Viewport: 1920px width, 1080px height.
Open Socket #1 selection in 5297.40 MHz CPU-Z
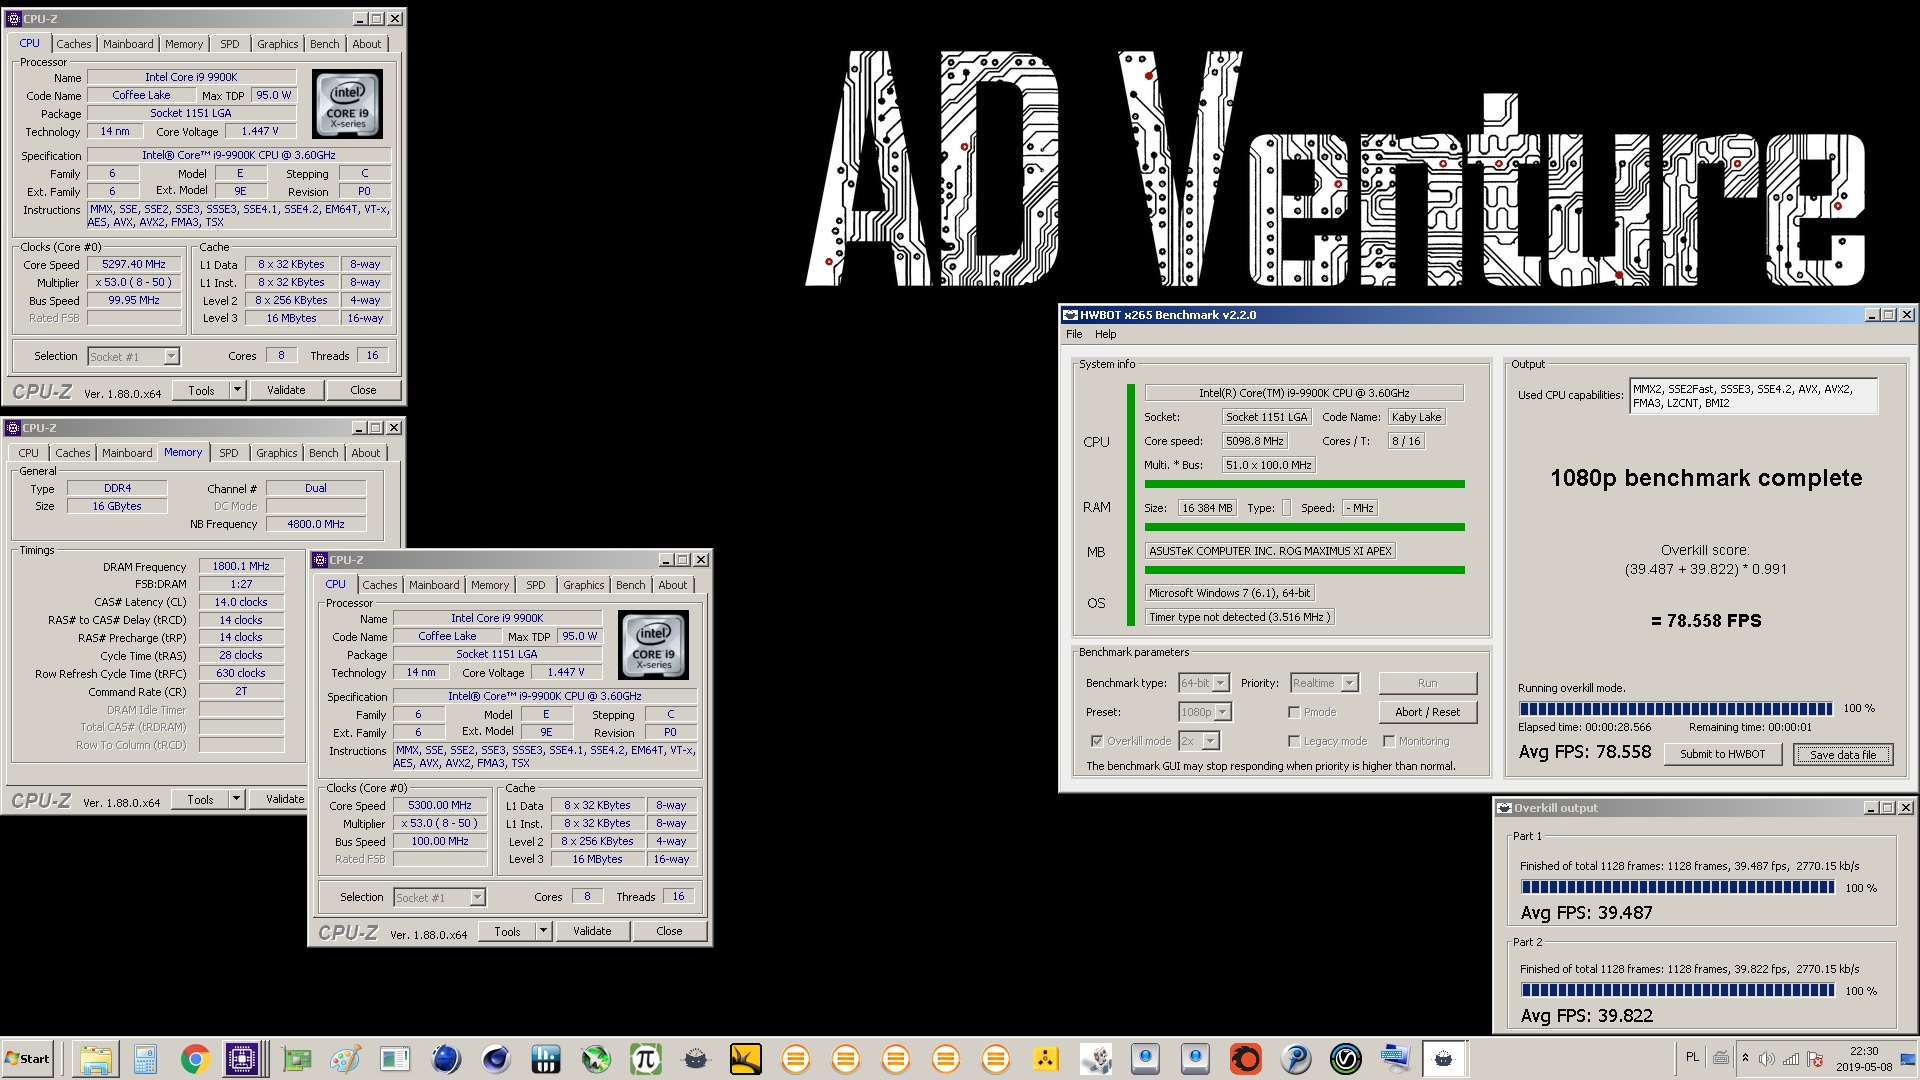(x=133, y=356)
